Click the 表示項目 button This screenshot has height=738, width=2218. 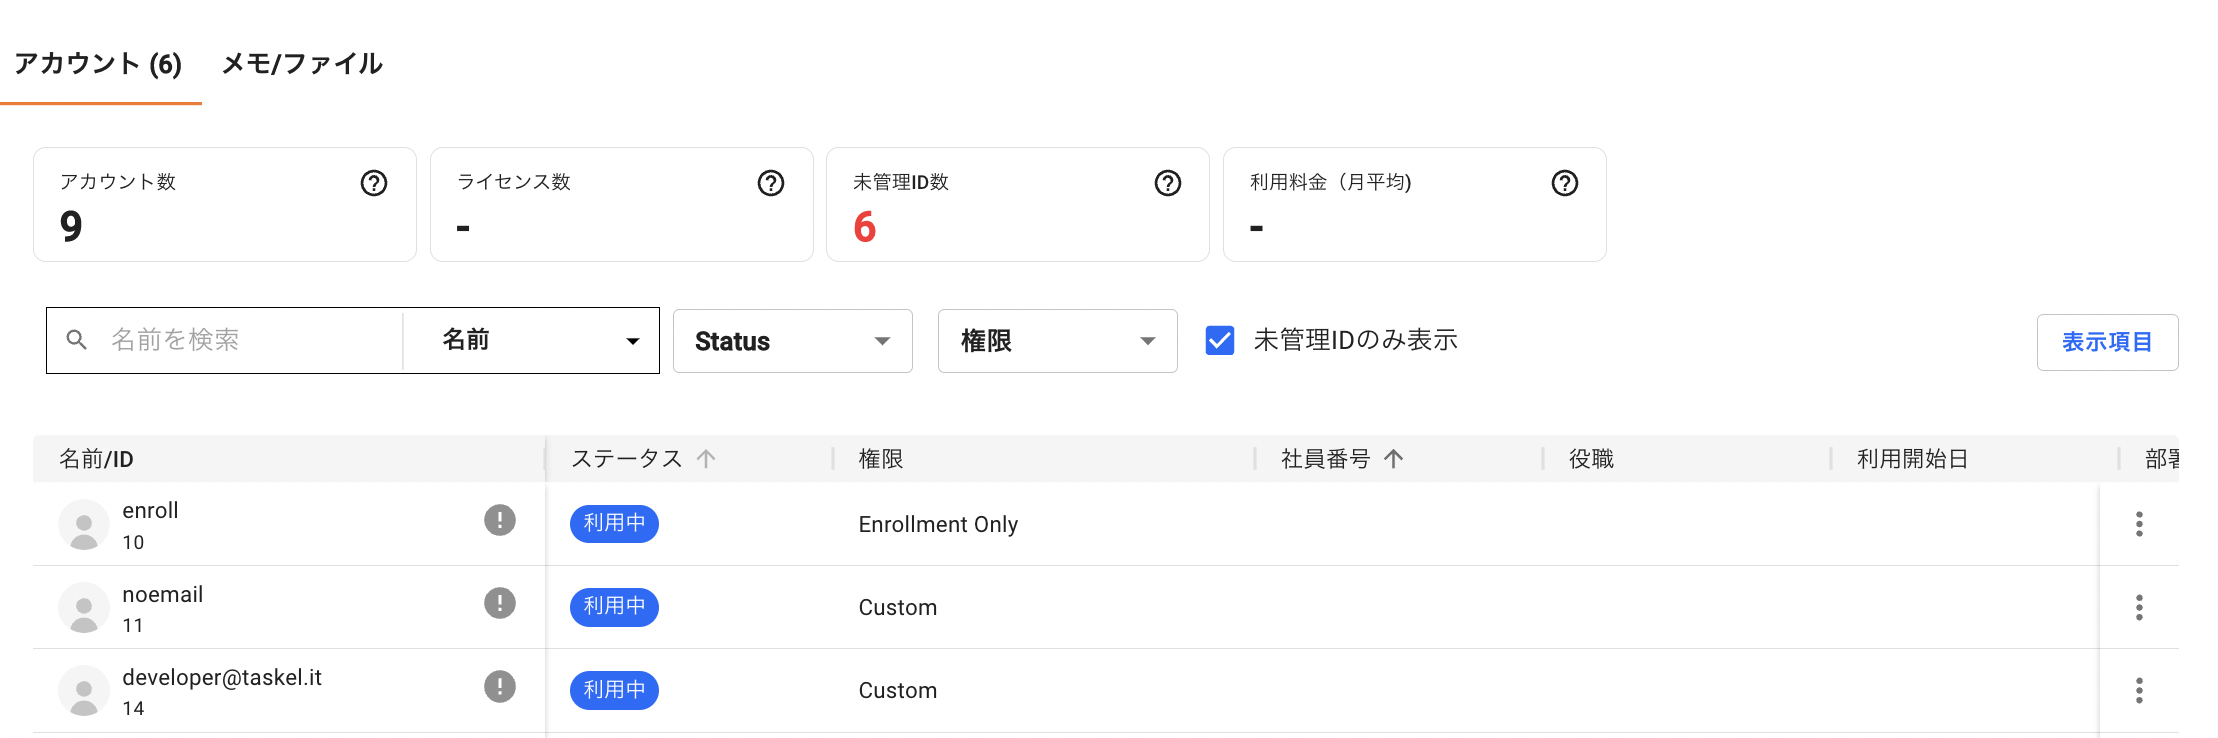pyautogui.click(x=2107, y=342)
